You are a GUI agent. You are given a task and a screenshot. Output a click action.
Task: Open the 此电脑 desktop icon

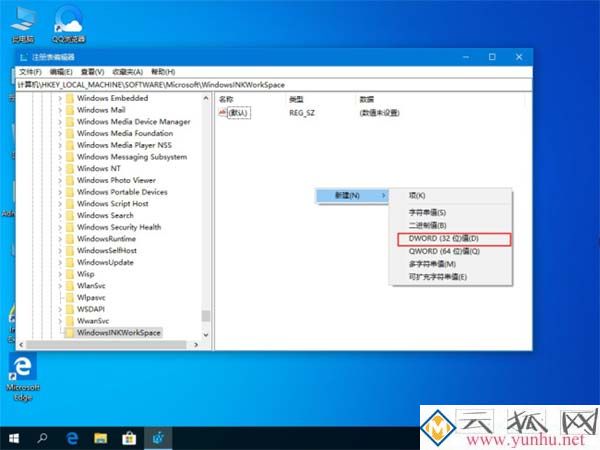pos(23,24)
